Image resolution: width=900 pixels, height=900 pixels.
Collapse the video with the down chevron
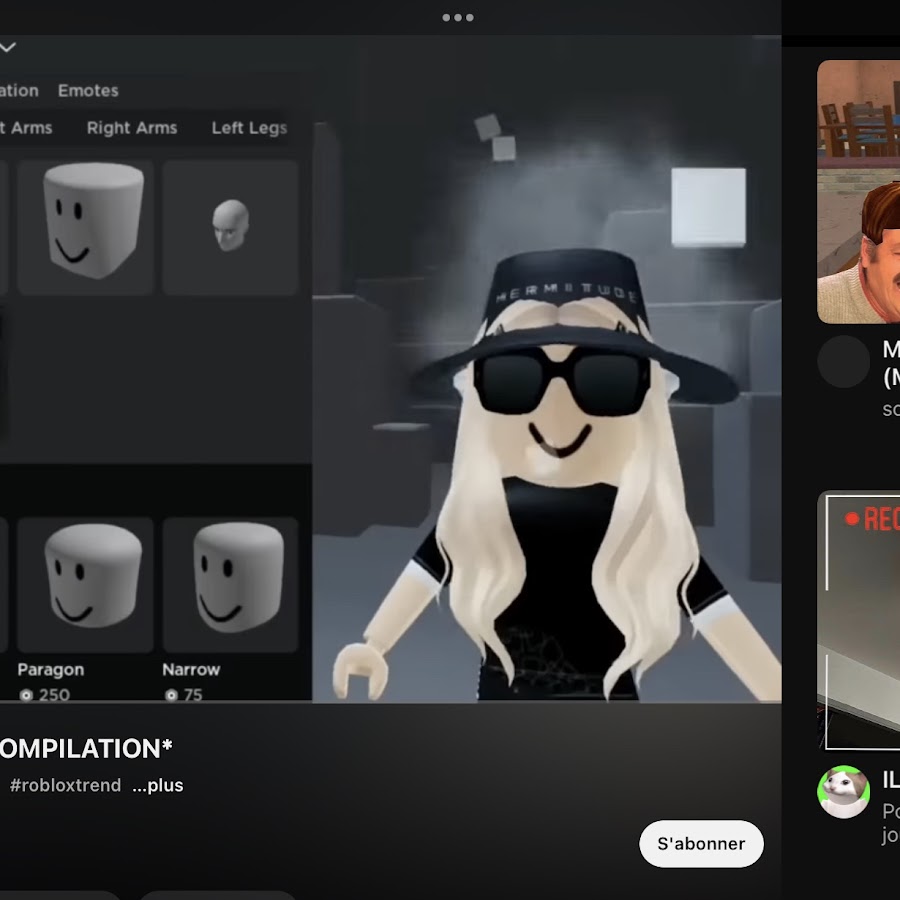(7, 47)
